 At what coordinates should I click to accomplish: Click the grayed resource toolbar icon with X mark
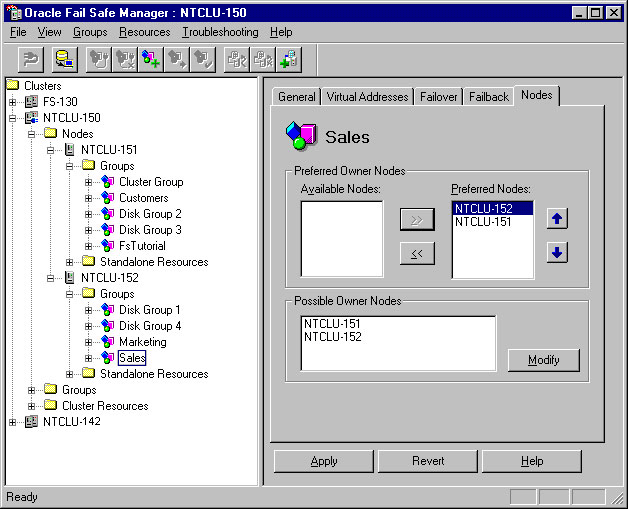point(263,60)
